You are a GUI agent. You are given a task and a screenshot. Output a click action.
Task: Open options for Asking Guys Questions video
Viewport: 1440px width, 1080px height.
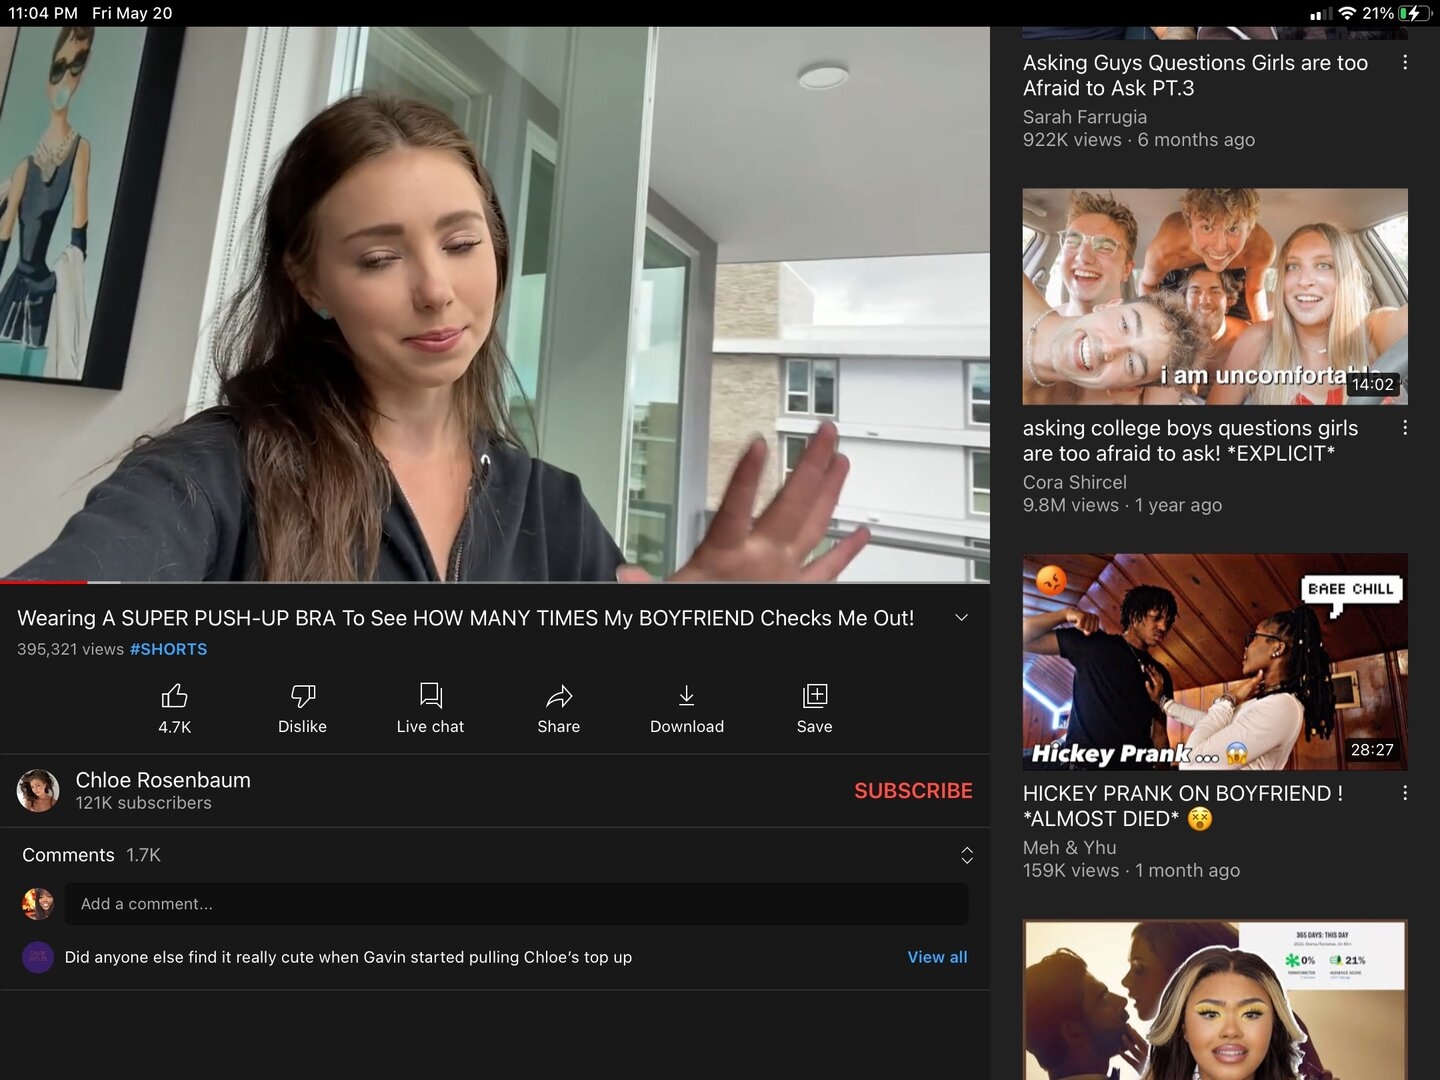[x=1405, y=63]
